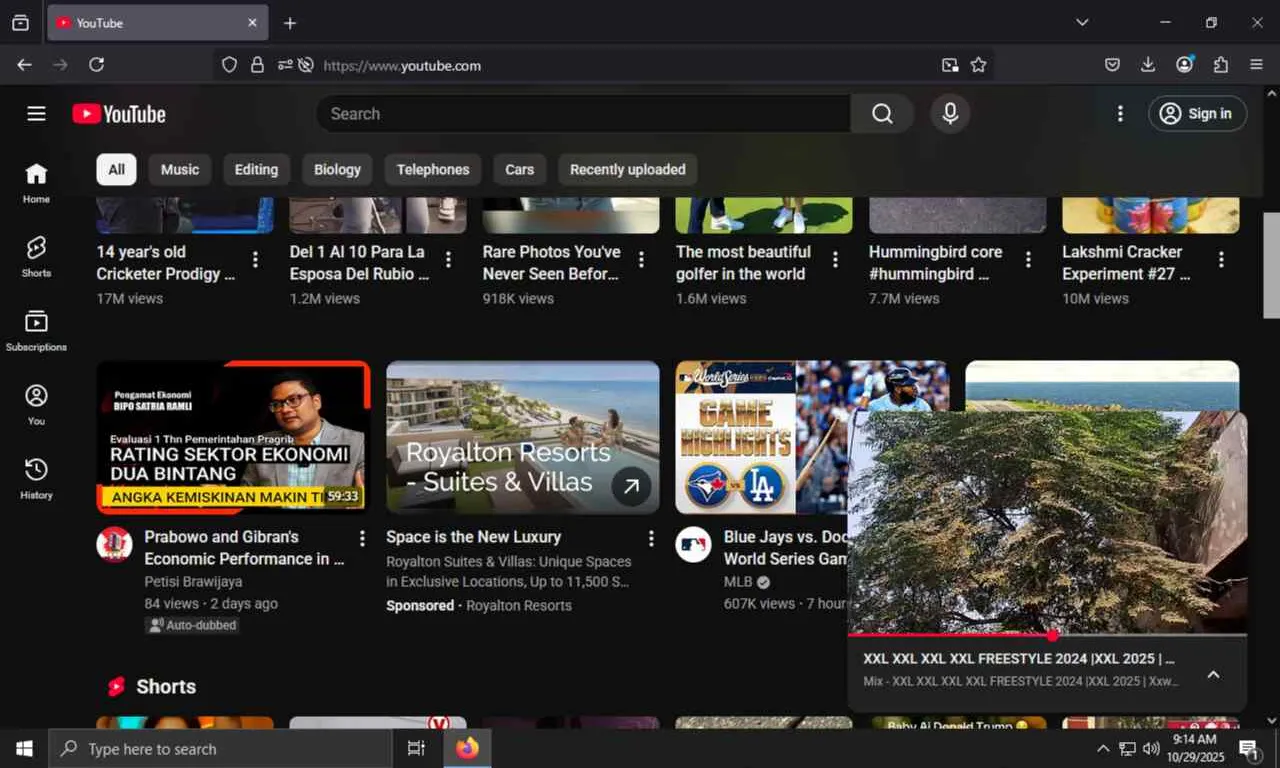The image size is (1280, 768).
Task: Select the Music filter chip
Action: [180, 169]
